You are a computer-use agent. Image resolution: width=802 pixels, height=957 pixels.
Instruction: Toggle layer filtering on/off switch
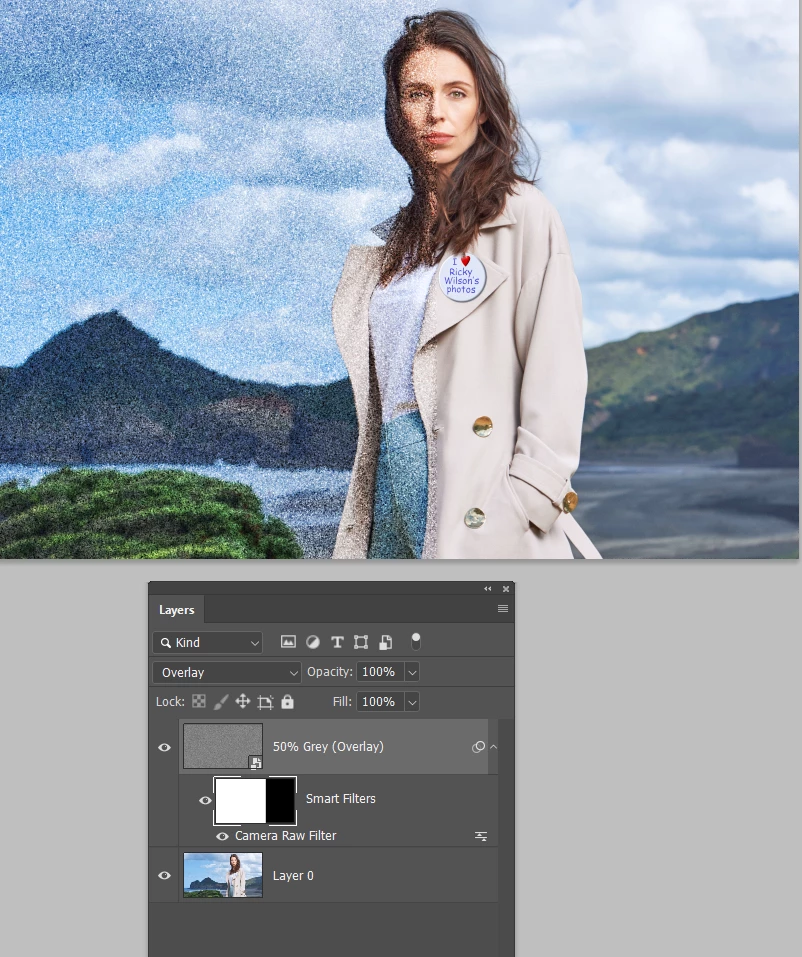click(416, 641)
